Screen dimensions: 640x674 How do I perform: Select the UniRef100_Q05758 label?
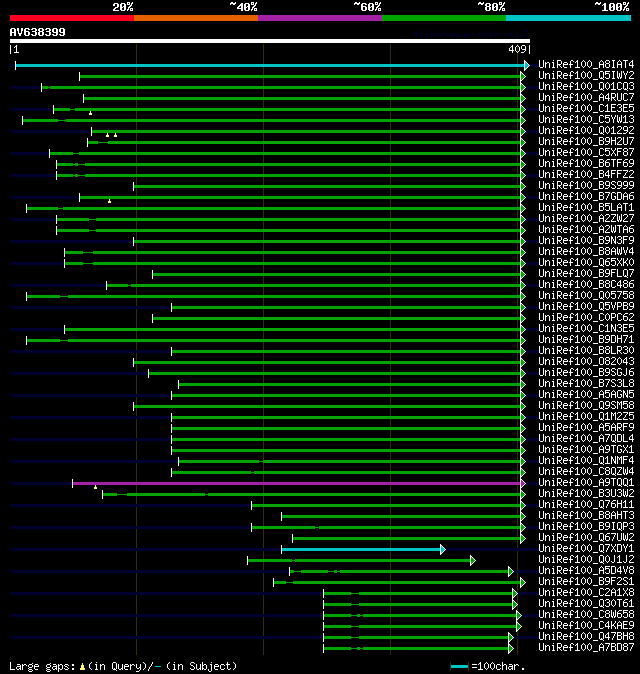coord(586,295)
